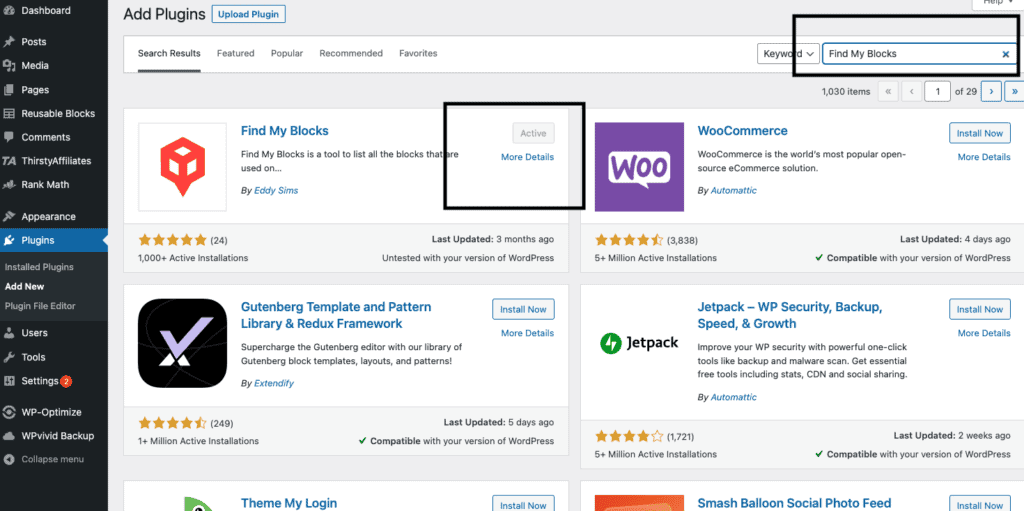The image size is (1024, 511).
Task: Open author link Eddy Sims
Action: 275,191
